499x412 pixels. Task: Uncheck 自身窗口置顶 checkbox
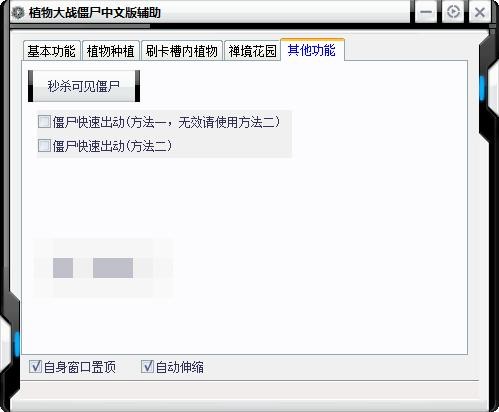[35, 366]
